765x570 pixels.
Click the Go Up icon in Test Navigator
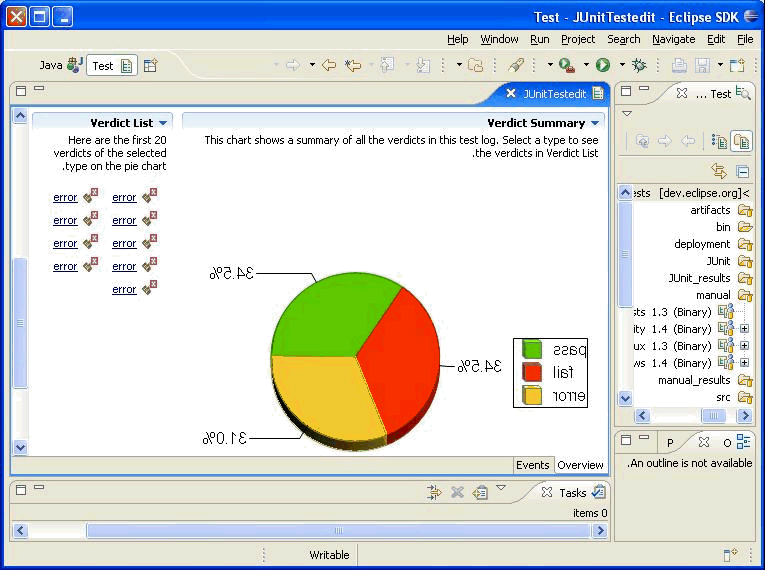[x=643, y=142]
